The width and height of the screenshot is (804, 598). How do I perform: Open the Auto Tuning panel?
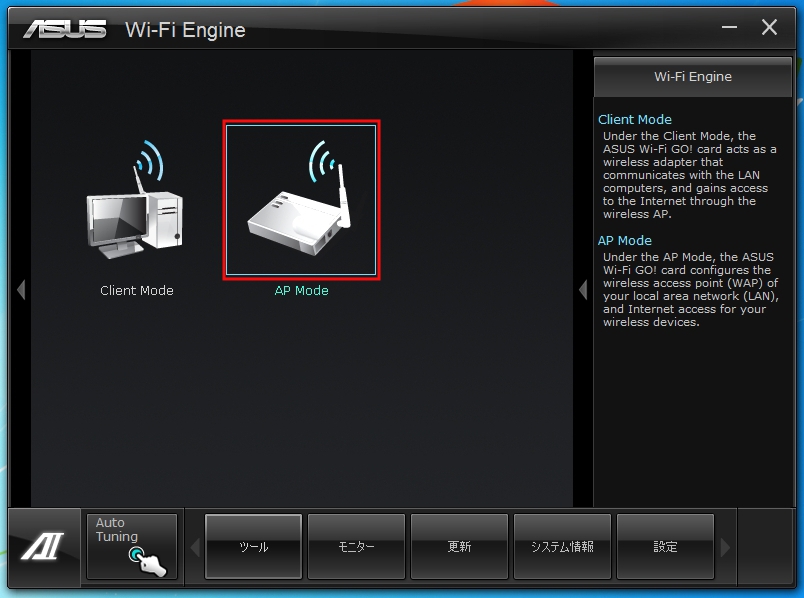click(x=132, y=546)
